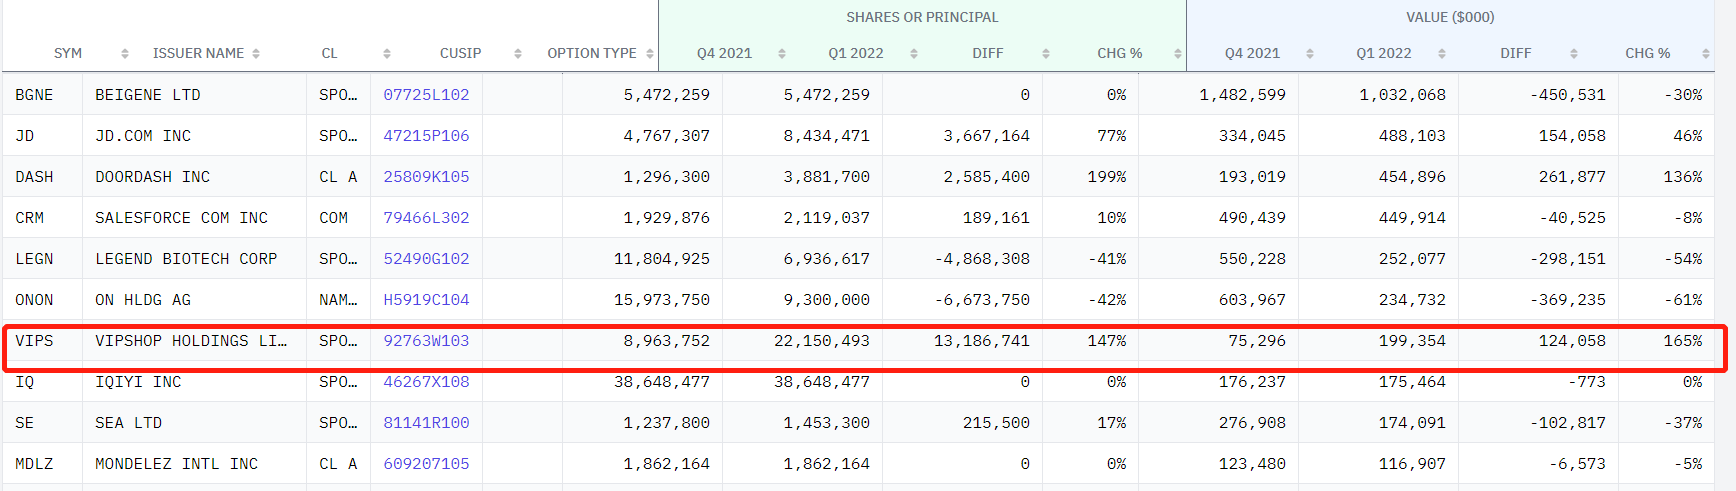Select Vipshop Q1 2022 shares 22,150,493
The width and height of the screenshot is (1736, 491).
click(x=822, y=341)
